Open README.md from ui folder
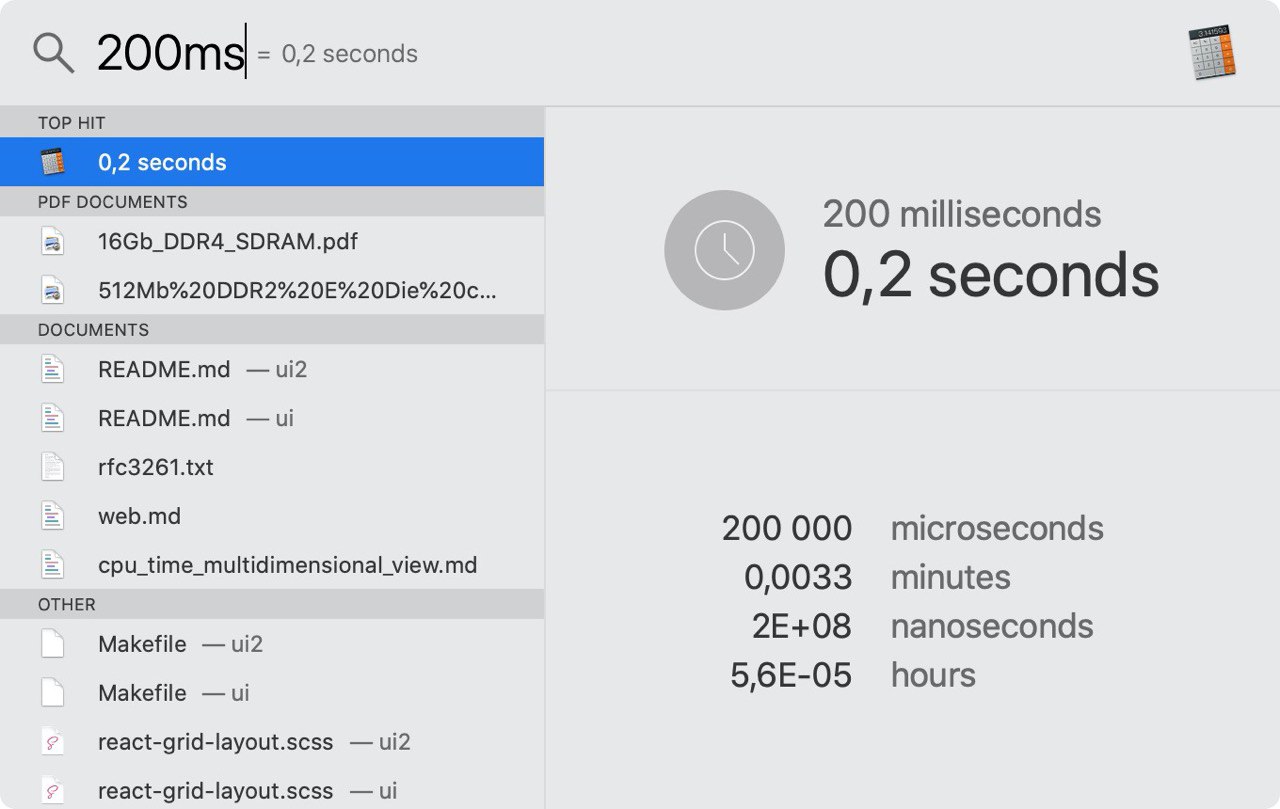 272,418
